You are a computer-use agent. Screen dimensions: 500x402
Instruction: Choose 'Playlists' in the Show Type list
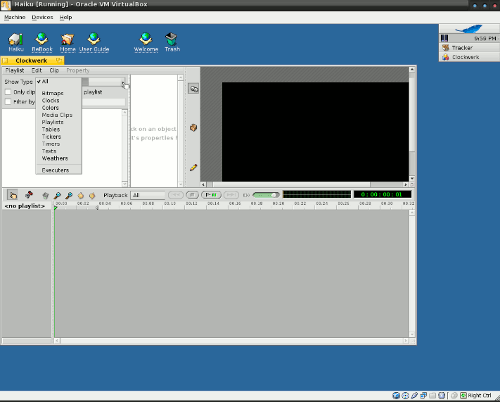pyautogui.click(x=58, y=122)
